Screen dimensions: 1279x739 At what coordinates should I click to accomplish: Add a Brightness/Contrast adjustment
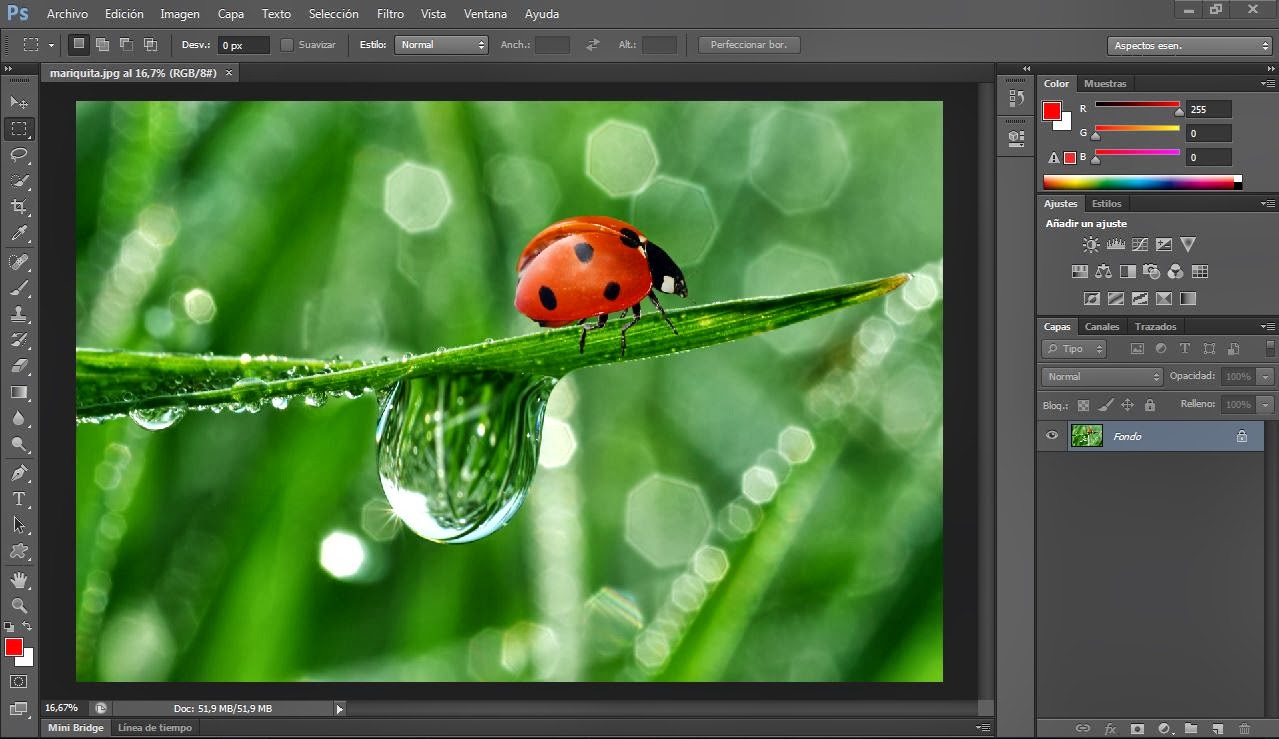[x=1091, y=244]
